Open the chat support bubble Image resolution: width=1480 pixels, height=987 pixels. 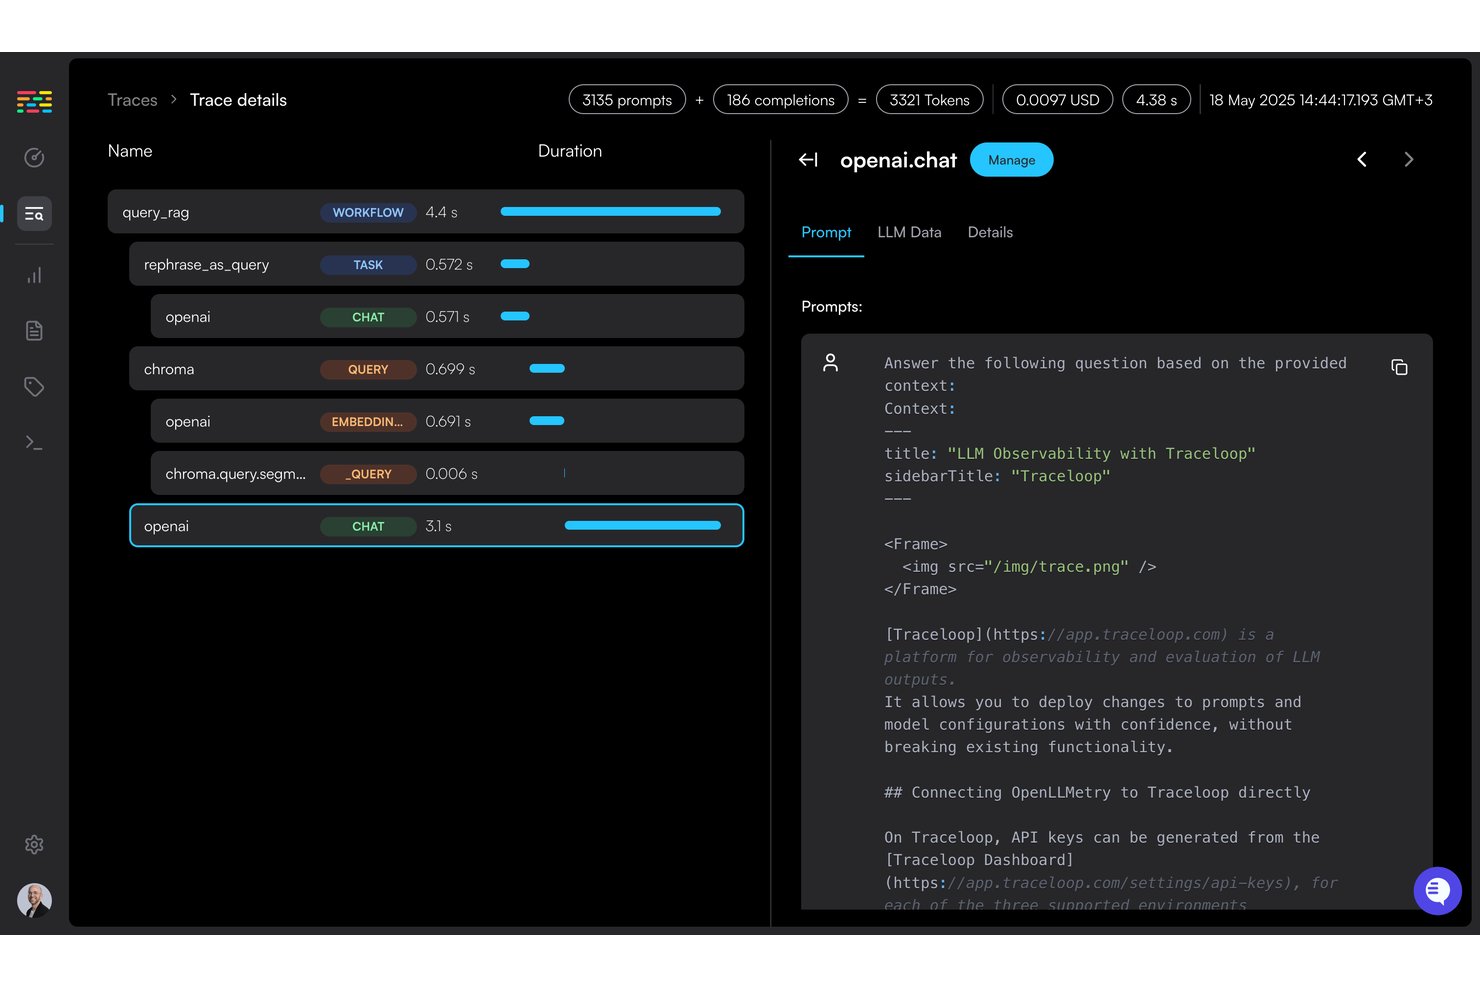1438,890
